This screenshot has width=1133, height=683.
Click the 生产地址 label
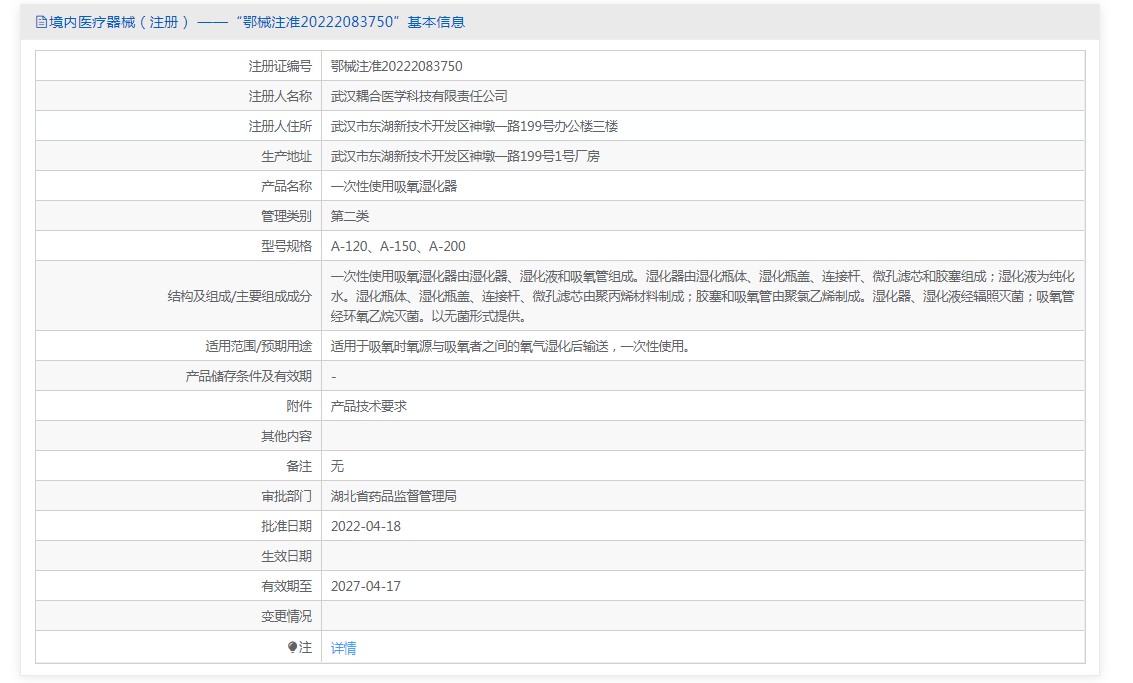287,156
